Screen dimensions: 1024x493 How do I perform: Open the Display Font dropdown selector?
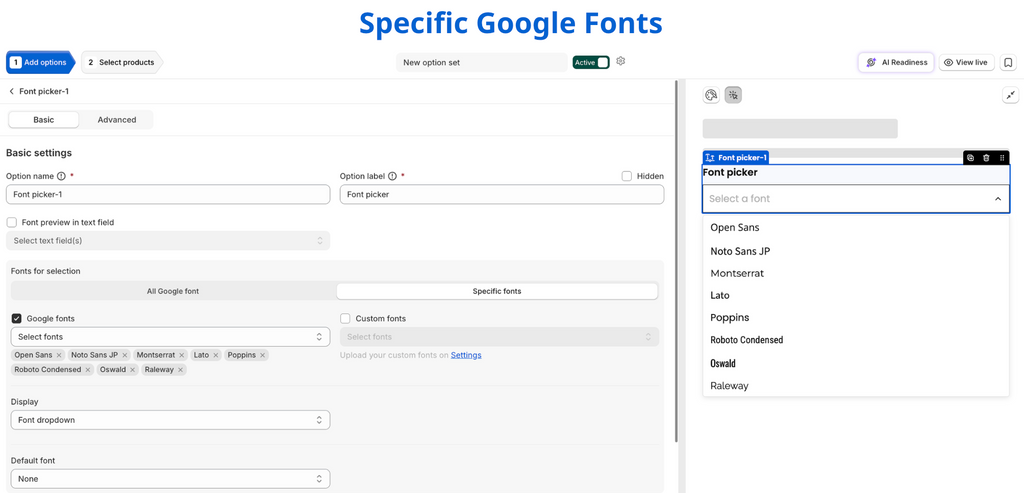pyautogui.click(x=170, y=420)
